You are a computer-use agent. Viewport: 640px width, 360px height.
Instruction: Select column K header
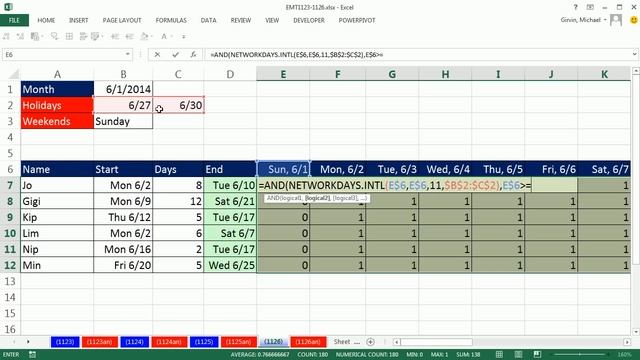click(604, 74)
